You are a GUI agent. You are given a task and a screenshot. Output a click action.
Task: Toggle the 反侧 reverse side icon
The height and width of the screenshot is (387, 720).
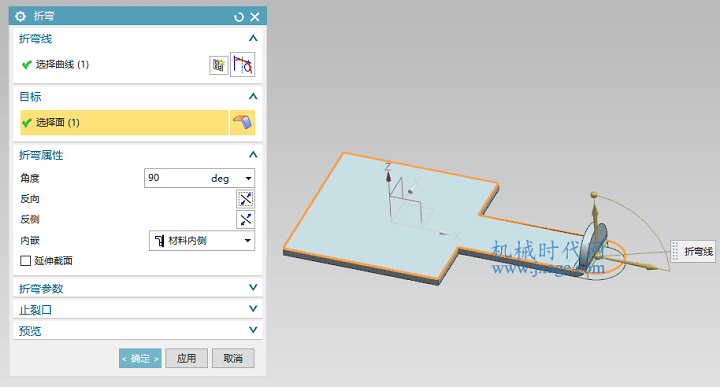(246, 219)
